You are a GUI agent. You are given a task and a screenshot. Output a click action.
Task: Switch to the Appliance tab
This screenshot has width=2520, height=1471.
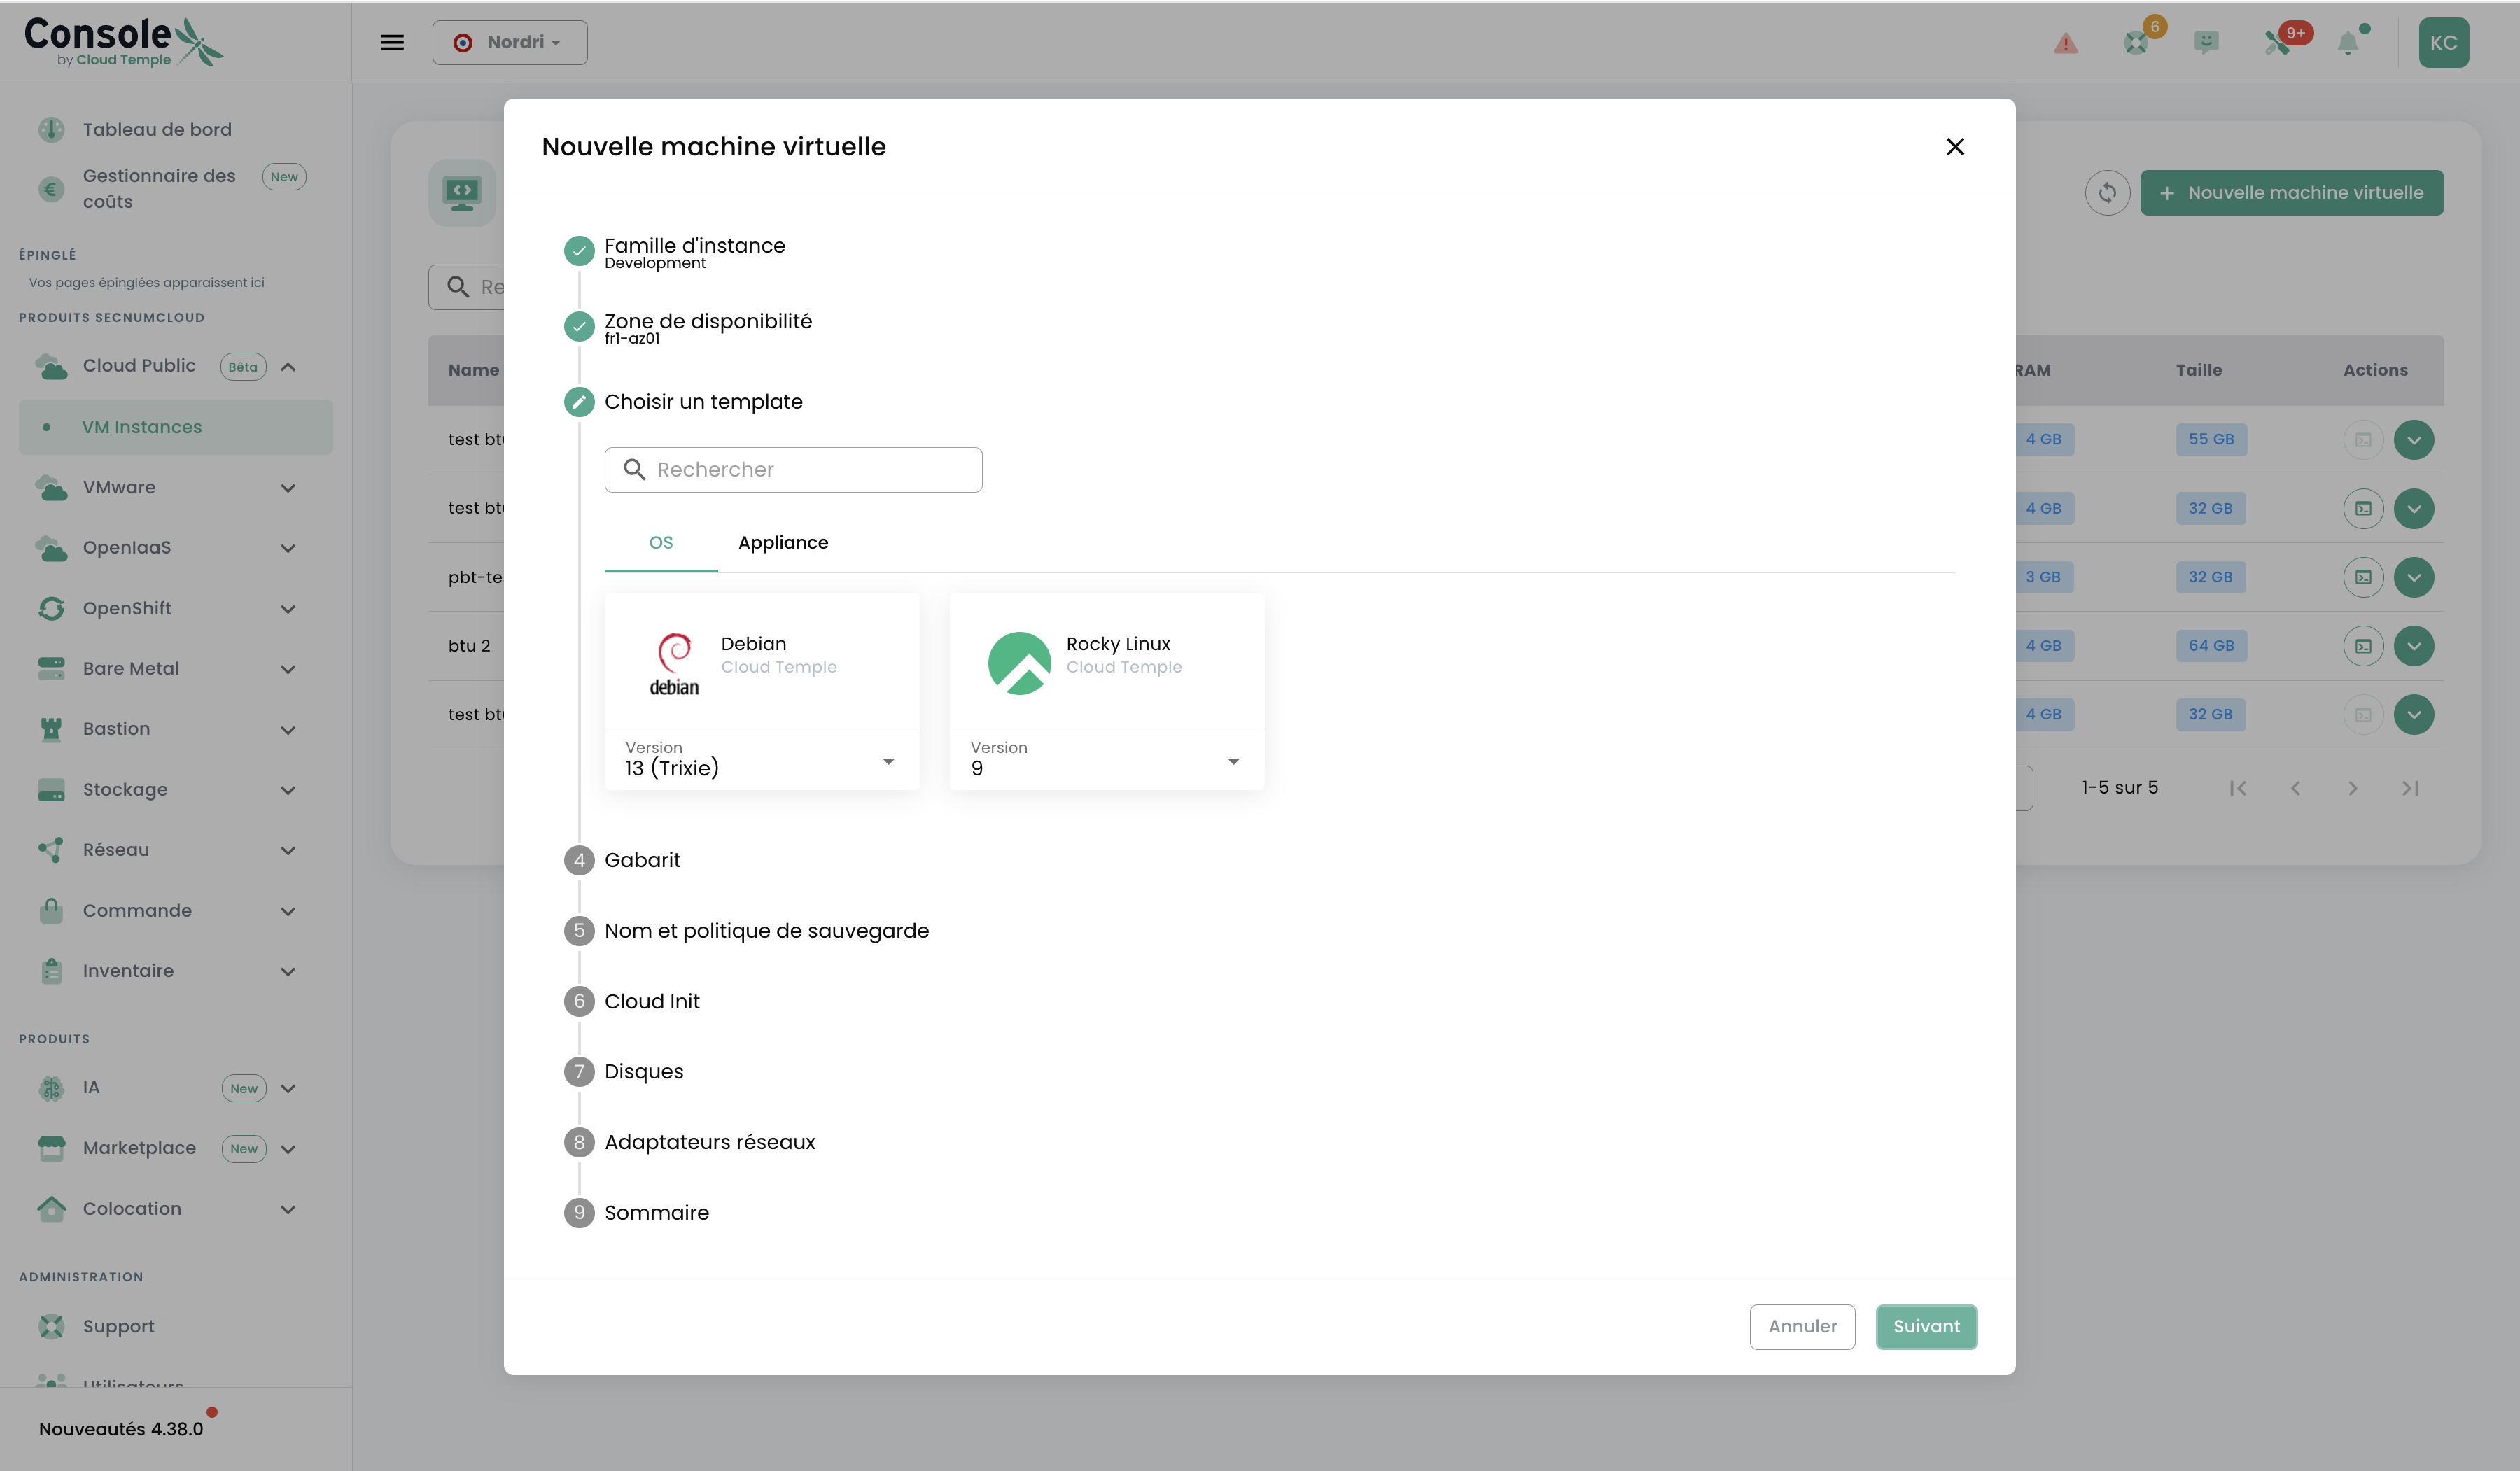point(783,543)
